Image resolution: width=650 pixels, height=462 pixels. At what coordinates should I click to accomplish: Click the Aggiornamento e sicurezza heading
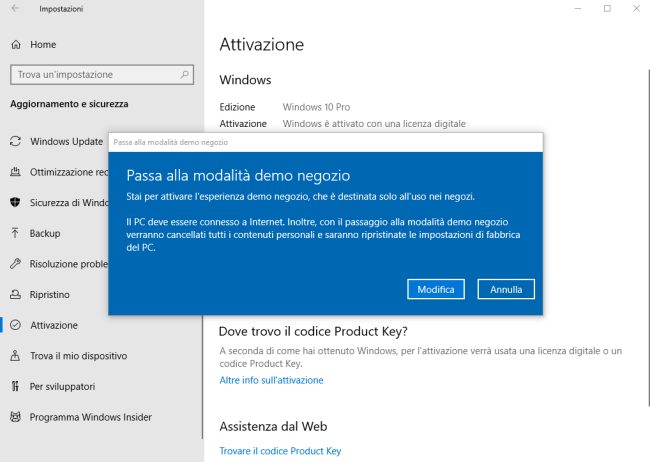pyautogui.click(x=69, y=104)
